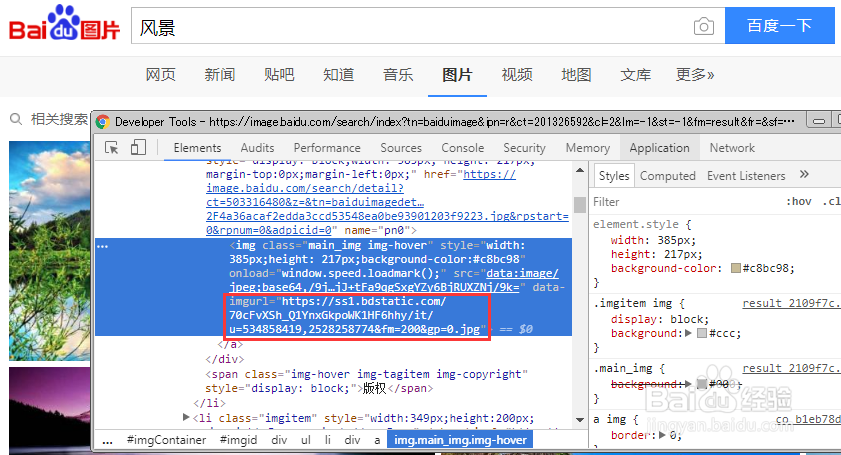Toggle the device toolbar icon
The height and width of the screenshot is (455, 841).
(x=138, y=147)
